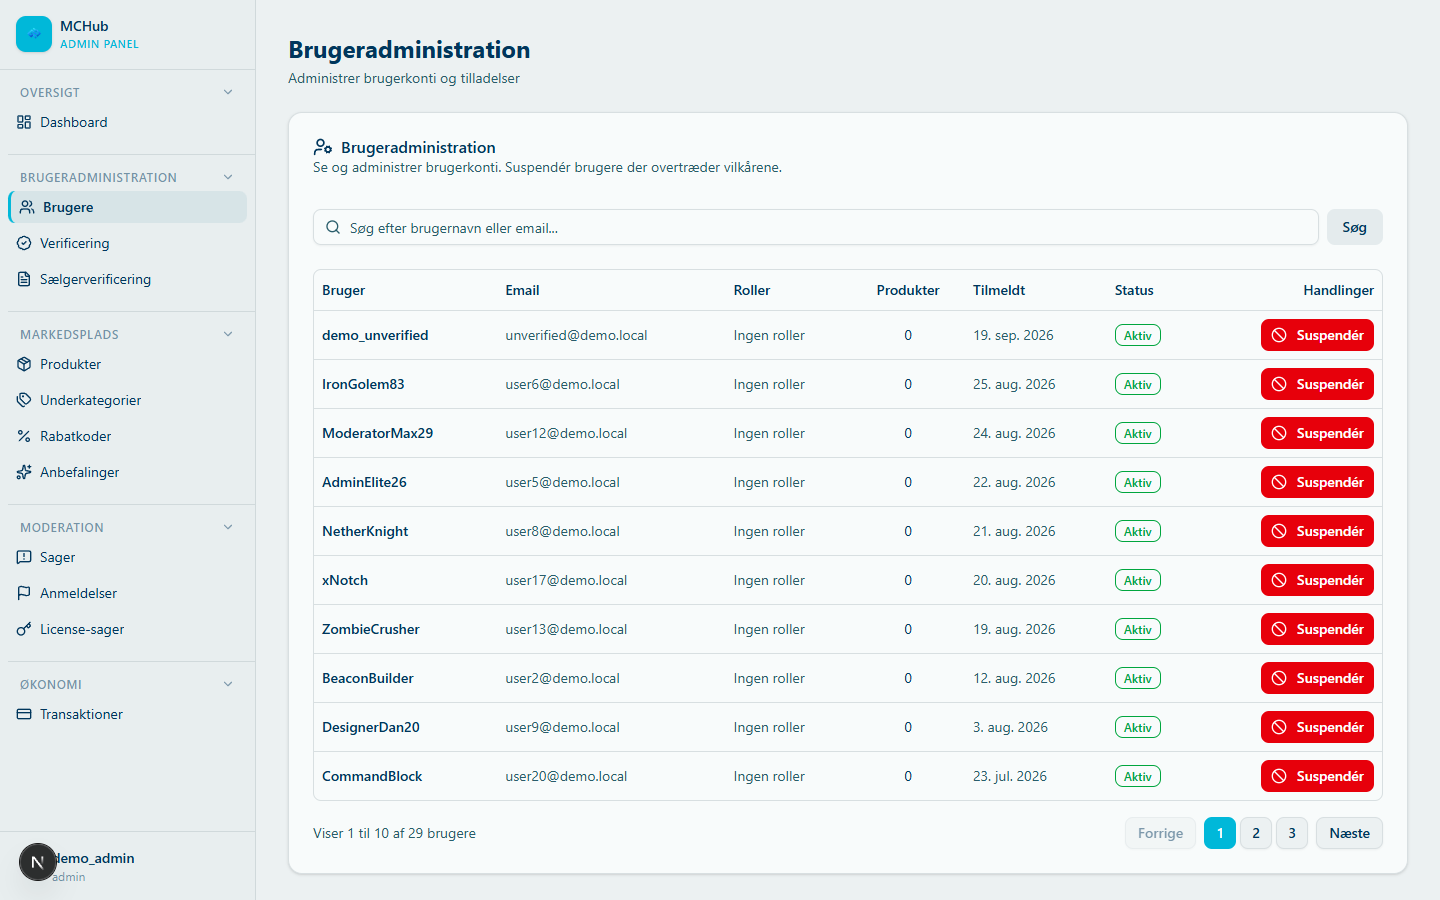Screen dimensions: 1440x900
Task: Collapse the Oversigt section chevron
Action: (x=228, y=92)
